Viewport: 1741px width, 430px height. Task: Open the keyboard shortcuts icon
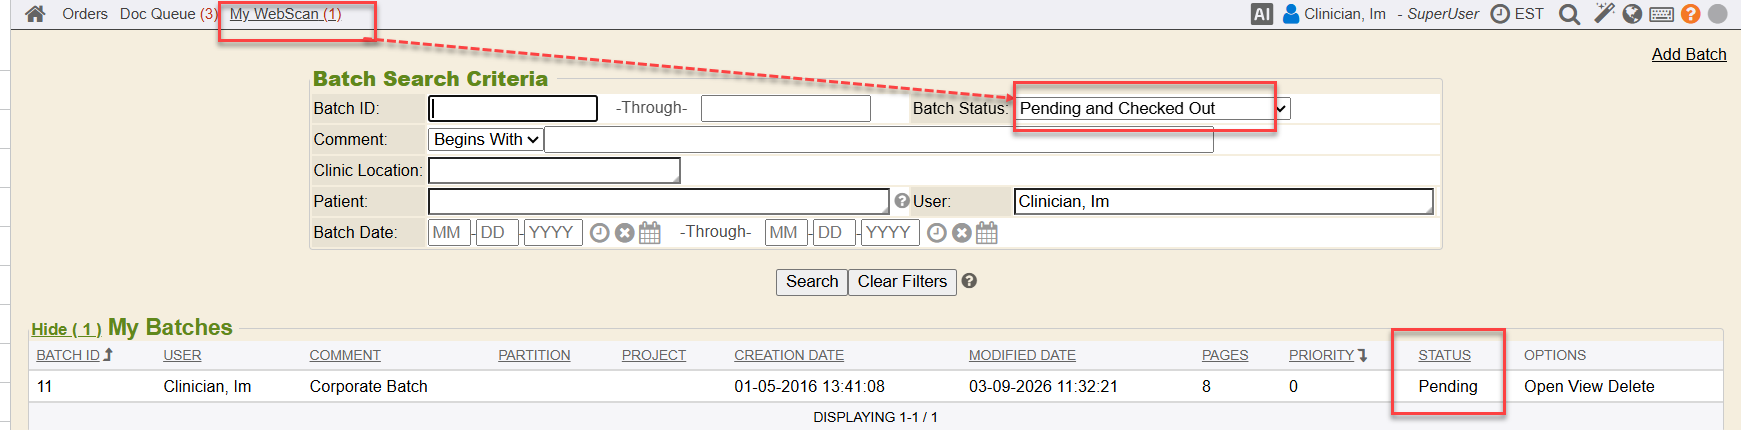[1661, 14]
